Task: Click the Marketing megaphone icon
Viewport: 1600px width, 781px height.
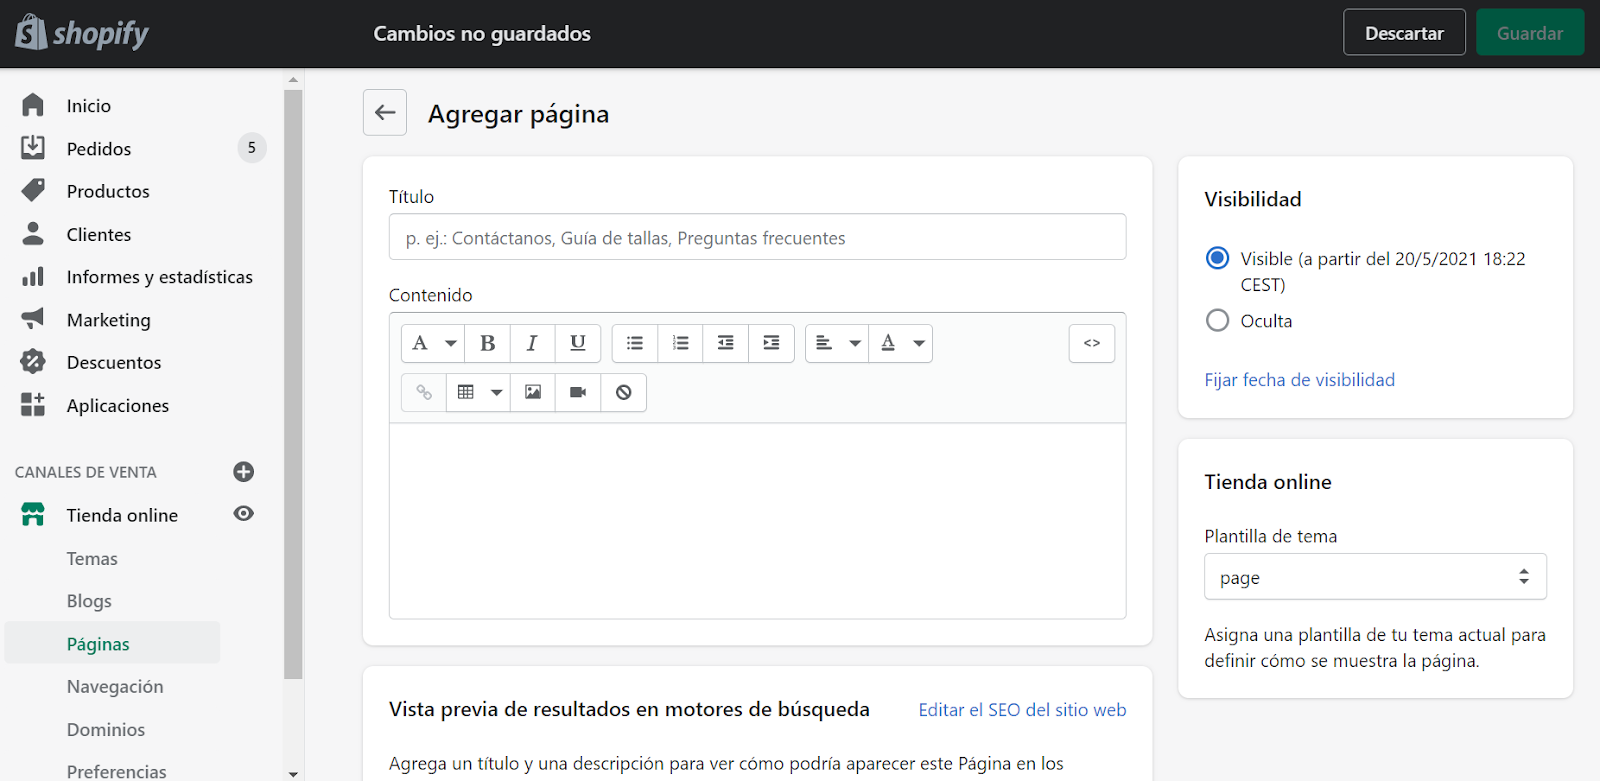Action: [x=33, y=318]
